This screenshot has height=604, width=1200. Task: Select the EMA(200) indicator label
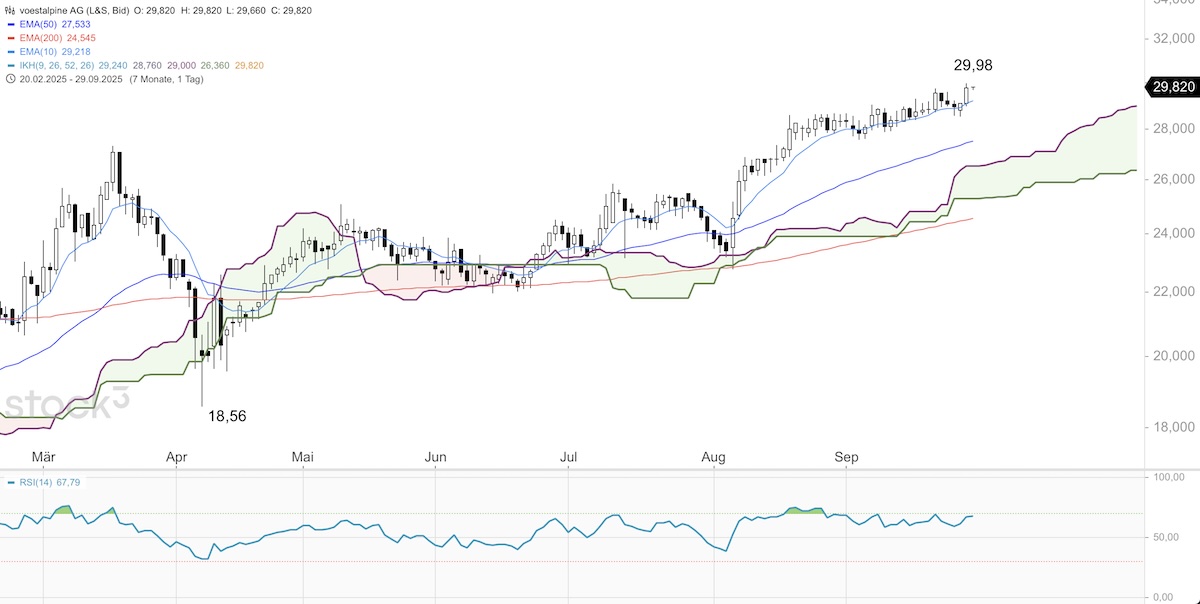pyautogui.click(x=41, y=36)
